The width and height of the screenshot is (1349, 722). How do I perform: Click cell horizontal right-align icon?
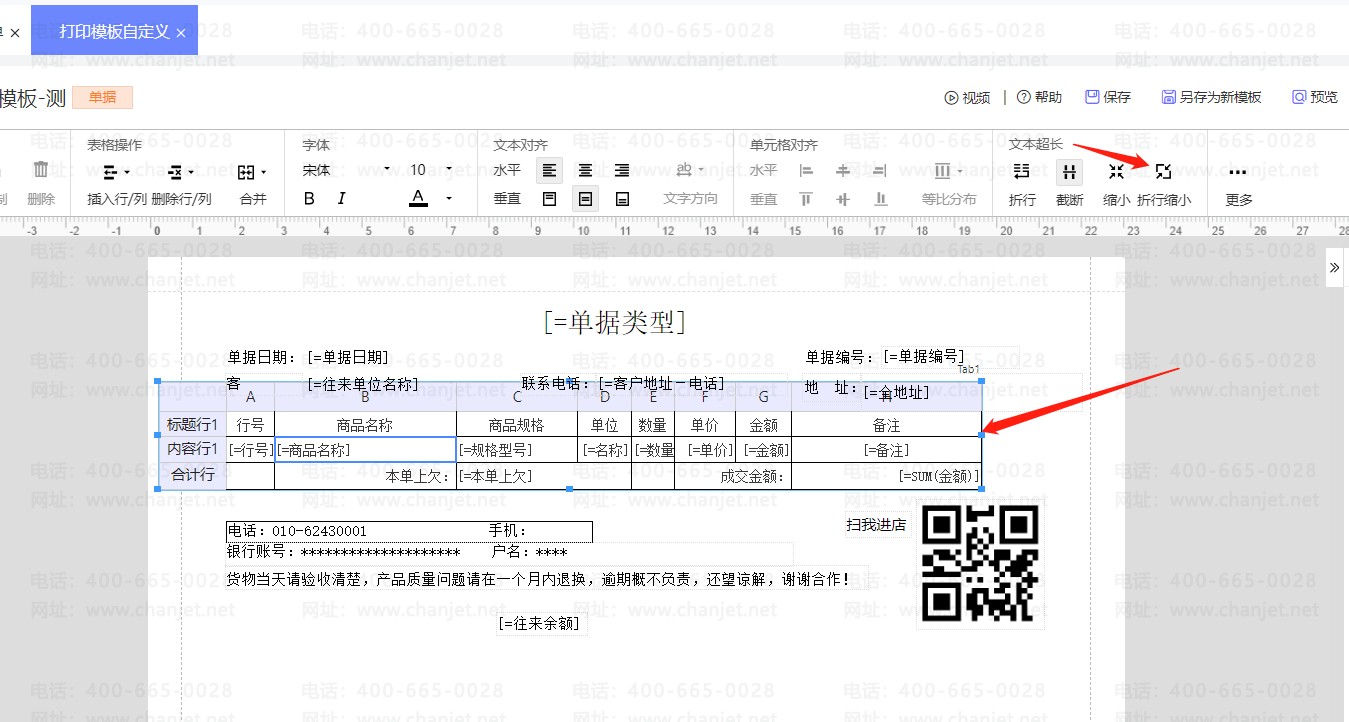pos(880,171)
